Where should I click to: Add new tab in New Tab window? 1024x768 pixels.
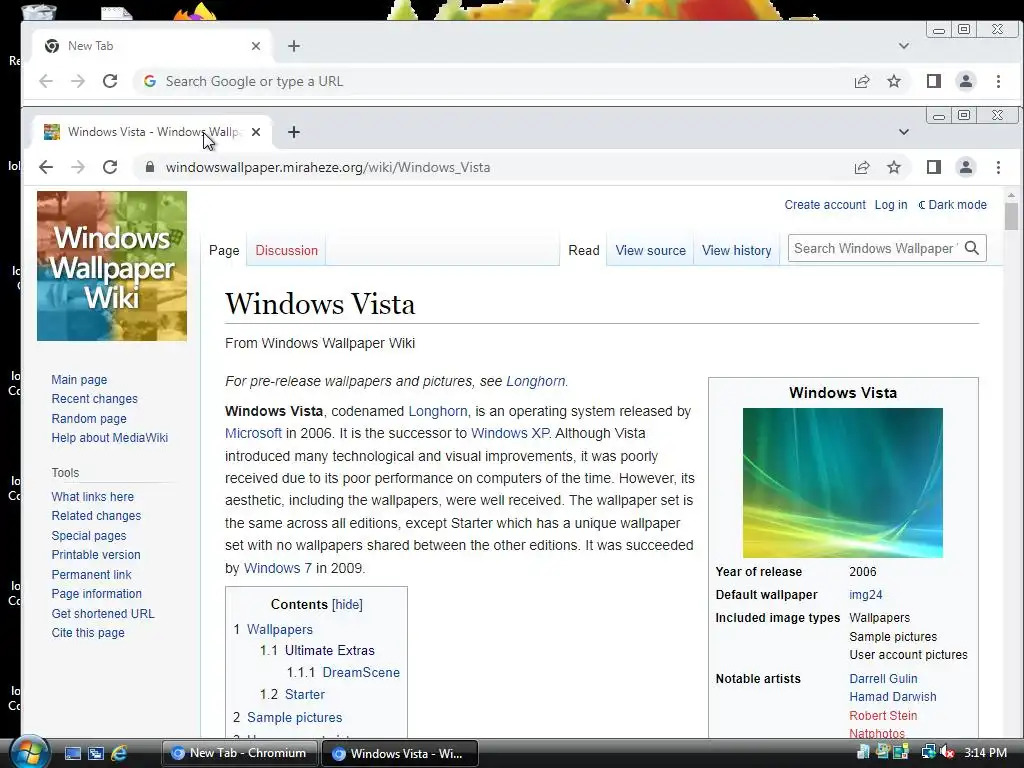coord(294,46)
